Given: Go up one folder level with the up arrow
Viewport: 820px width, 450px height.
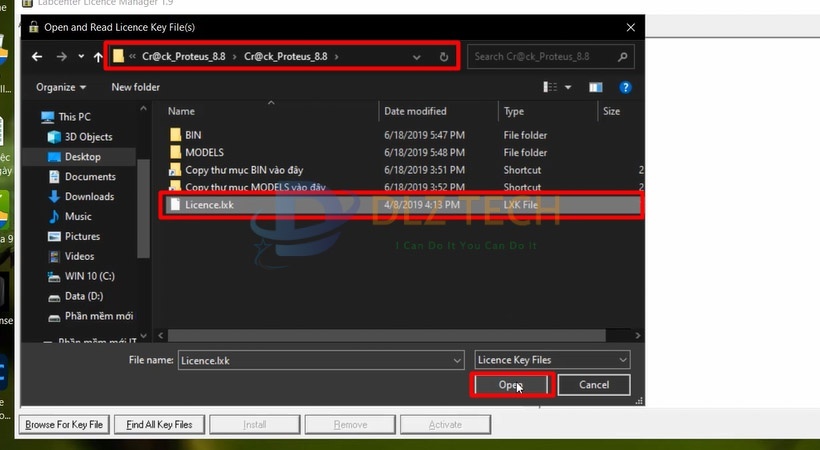Looking at the screenshot, I should pos(97,57).
